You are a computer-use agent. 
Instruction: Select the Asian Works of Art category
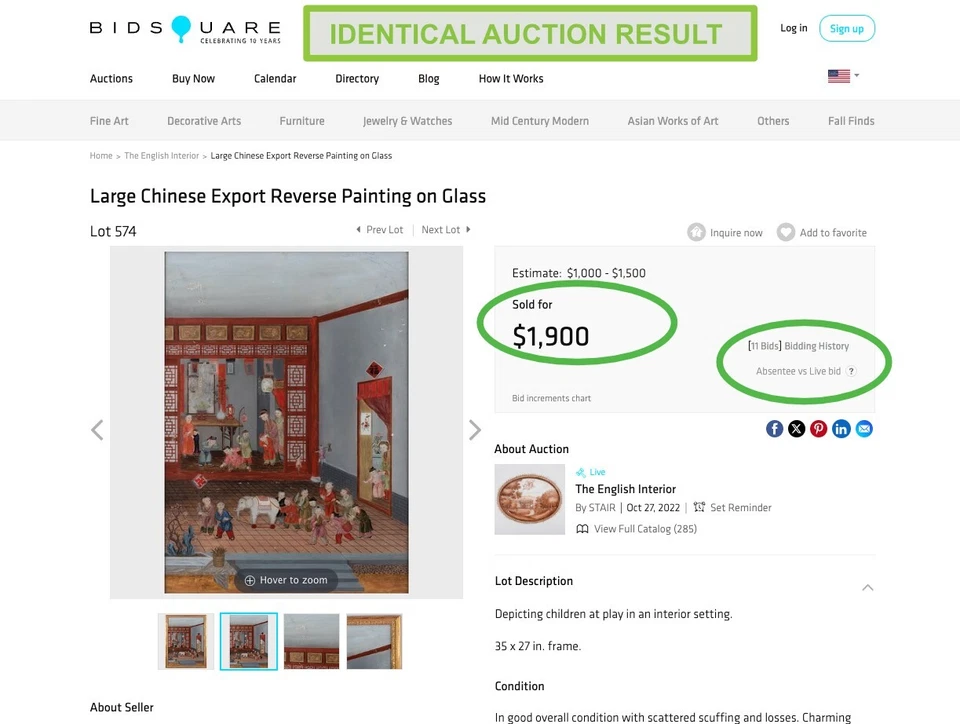click(x=673, y=121)
